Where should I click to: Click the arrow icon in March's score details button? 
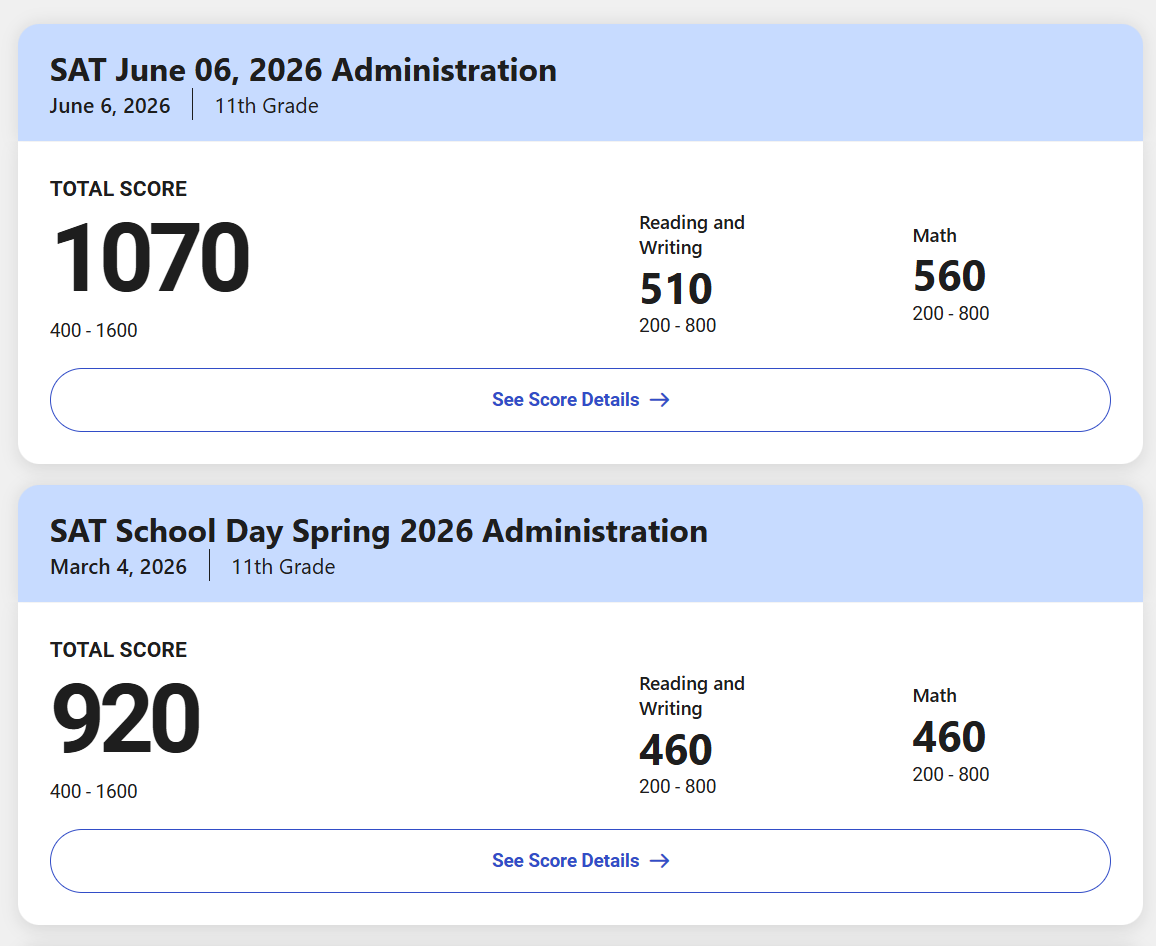660,860
